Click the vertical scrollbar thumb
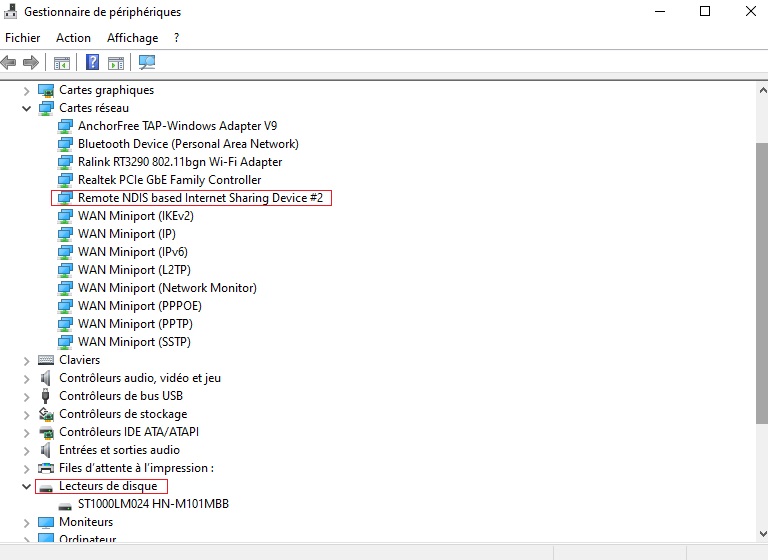Screen dimensions: 768x560 tap(762, 284)
